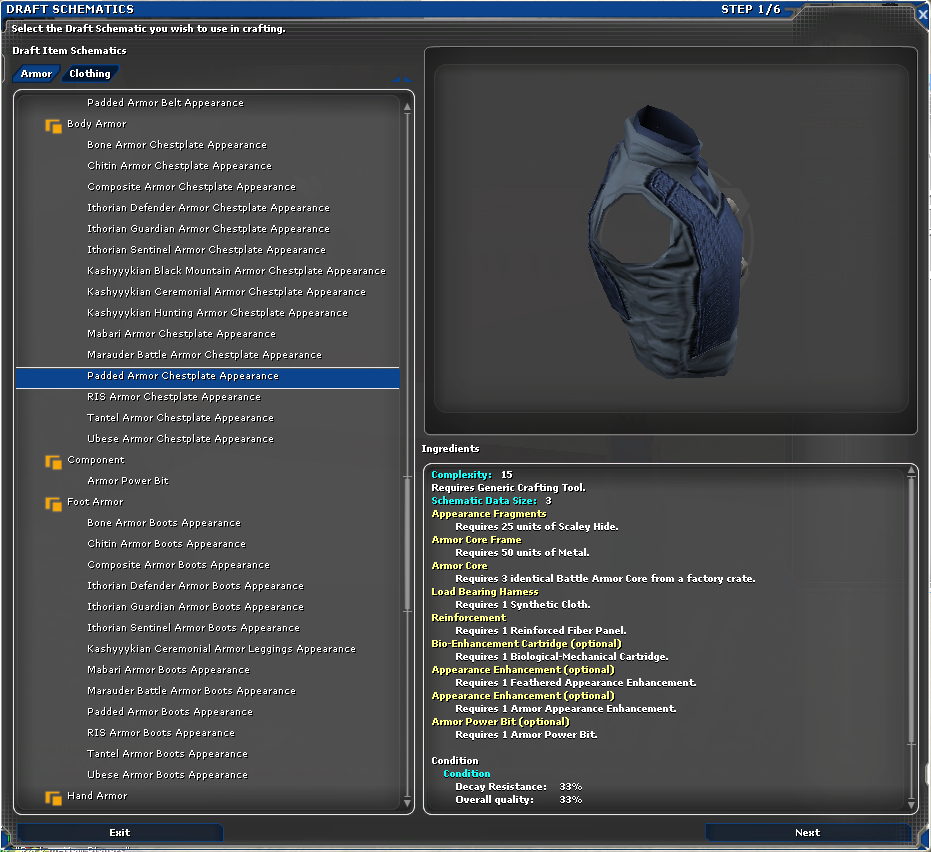This screenshot has width=931, height=852.
Task: Select Bone Armor Boots Appearance
Action: point(164,523)
